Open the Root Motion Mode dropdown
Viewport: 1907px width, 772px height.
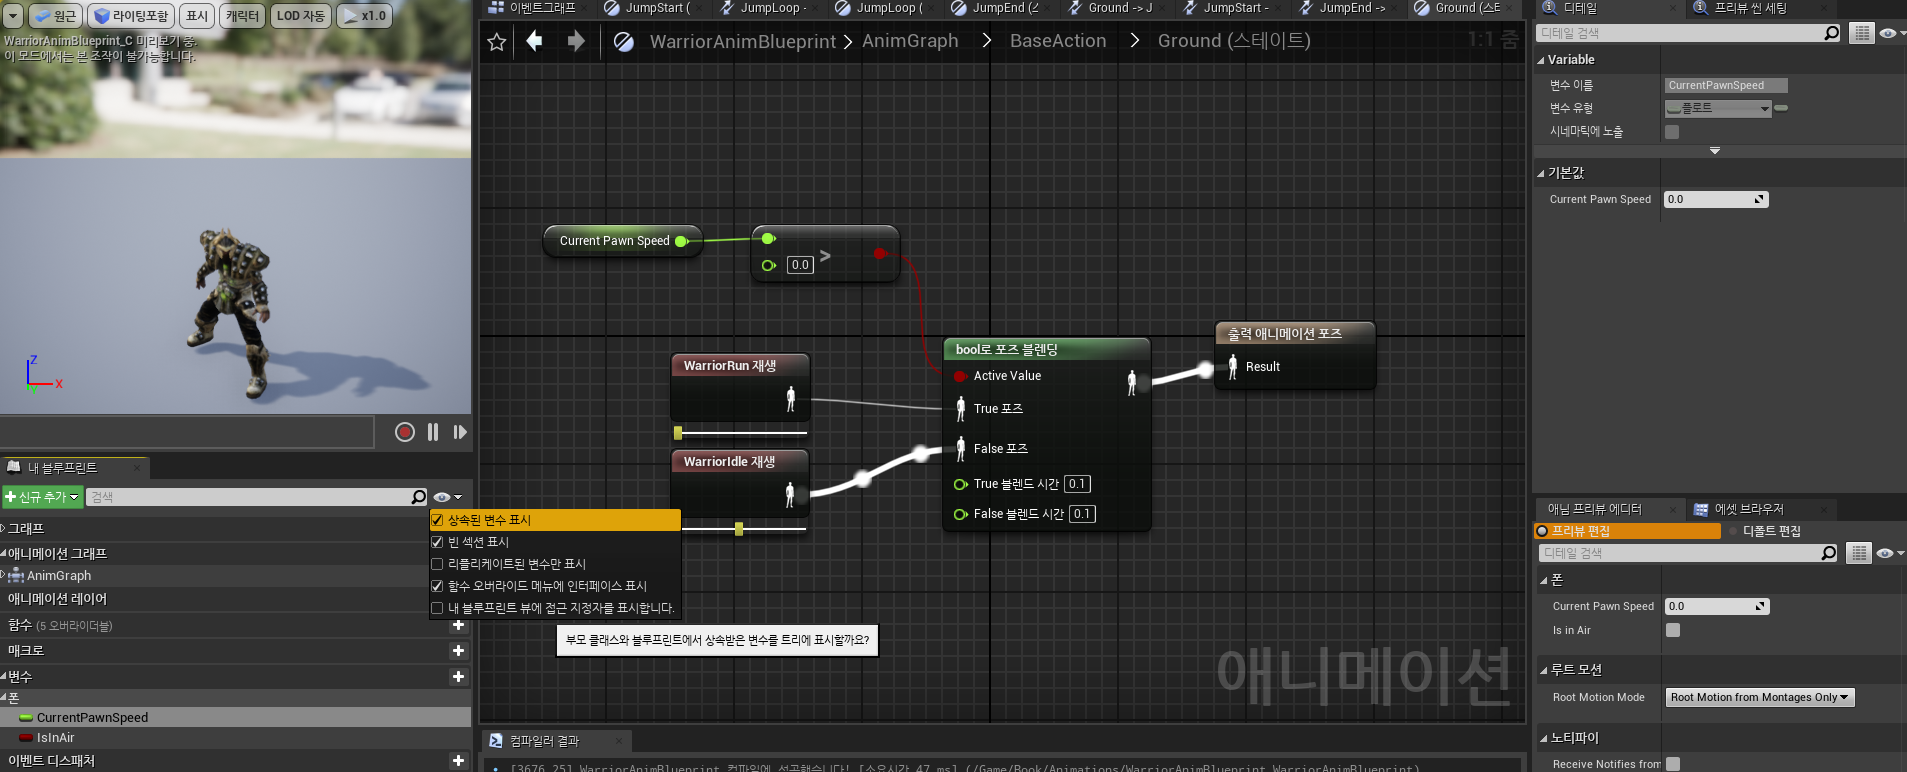click(1760, 697)
